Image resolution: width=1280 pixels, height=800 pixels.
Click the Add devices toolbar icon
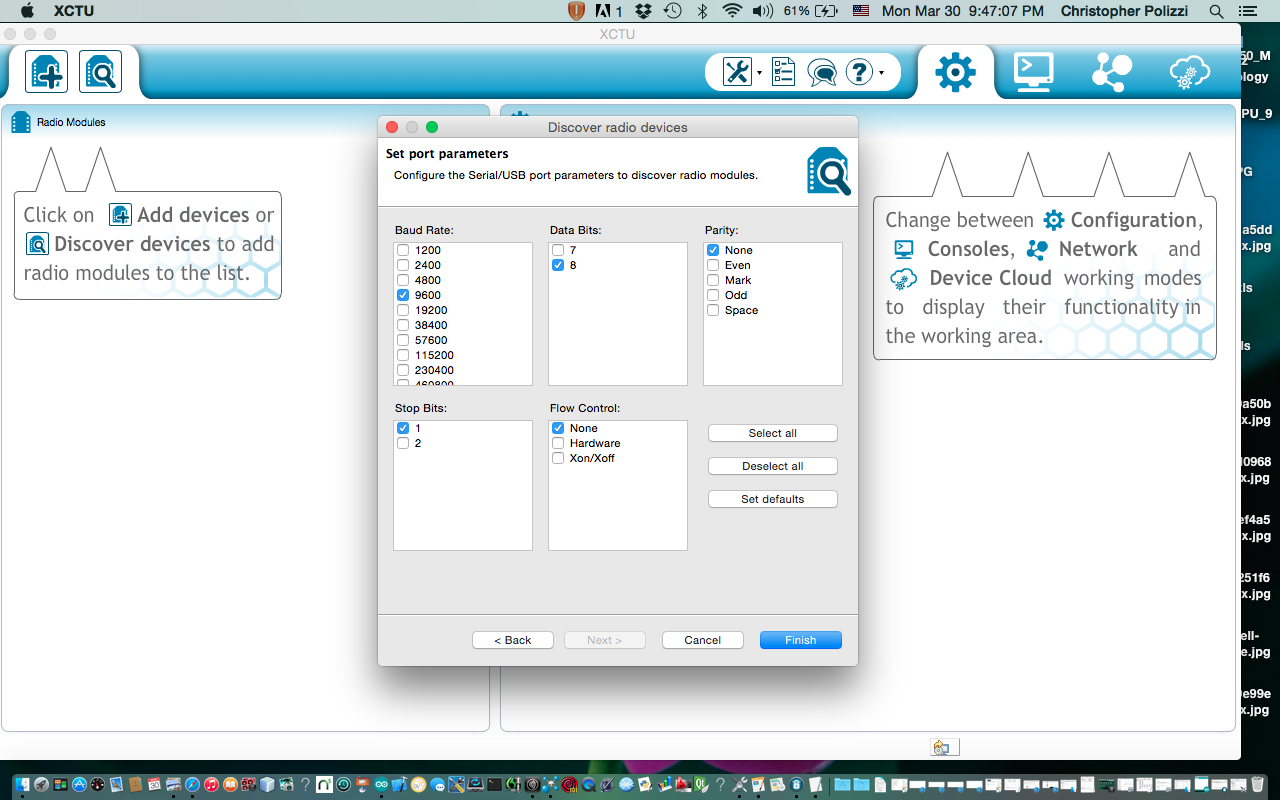[46, 72]
